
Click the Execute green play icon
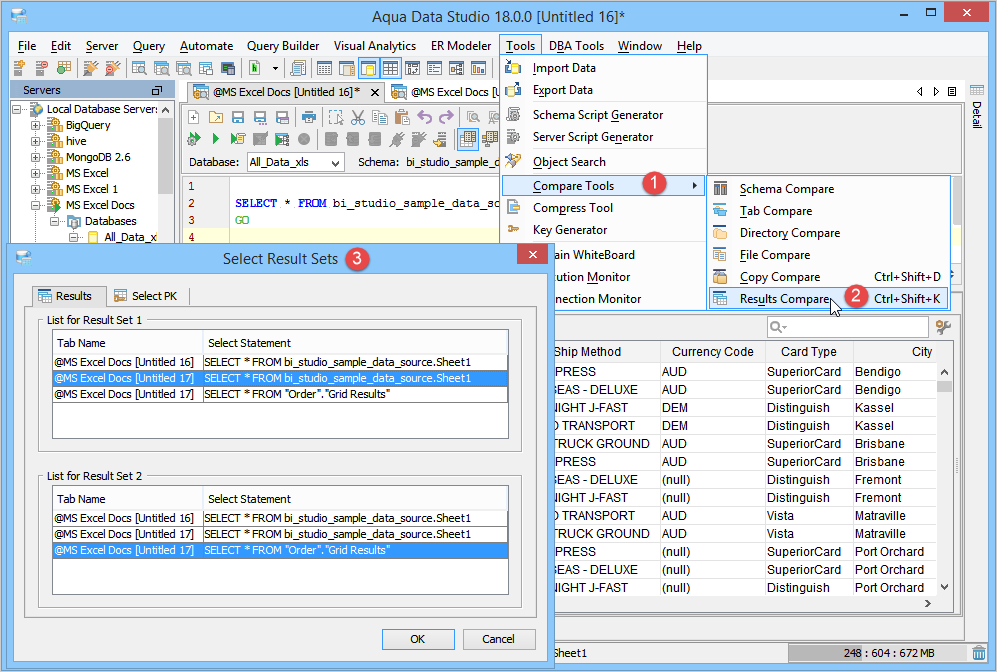tap(215, 139)
